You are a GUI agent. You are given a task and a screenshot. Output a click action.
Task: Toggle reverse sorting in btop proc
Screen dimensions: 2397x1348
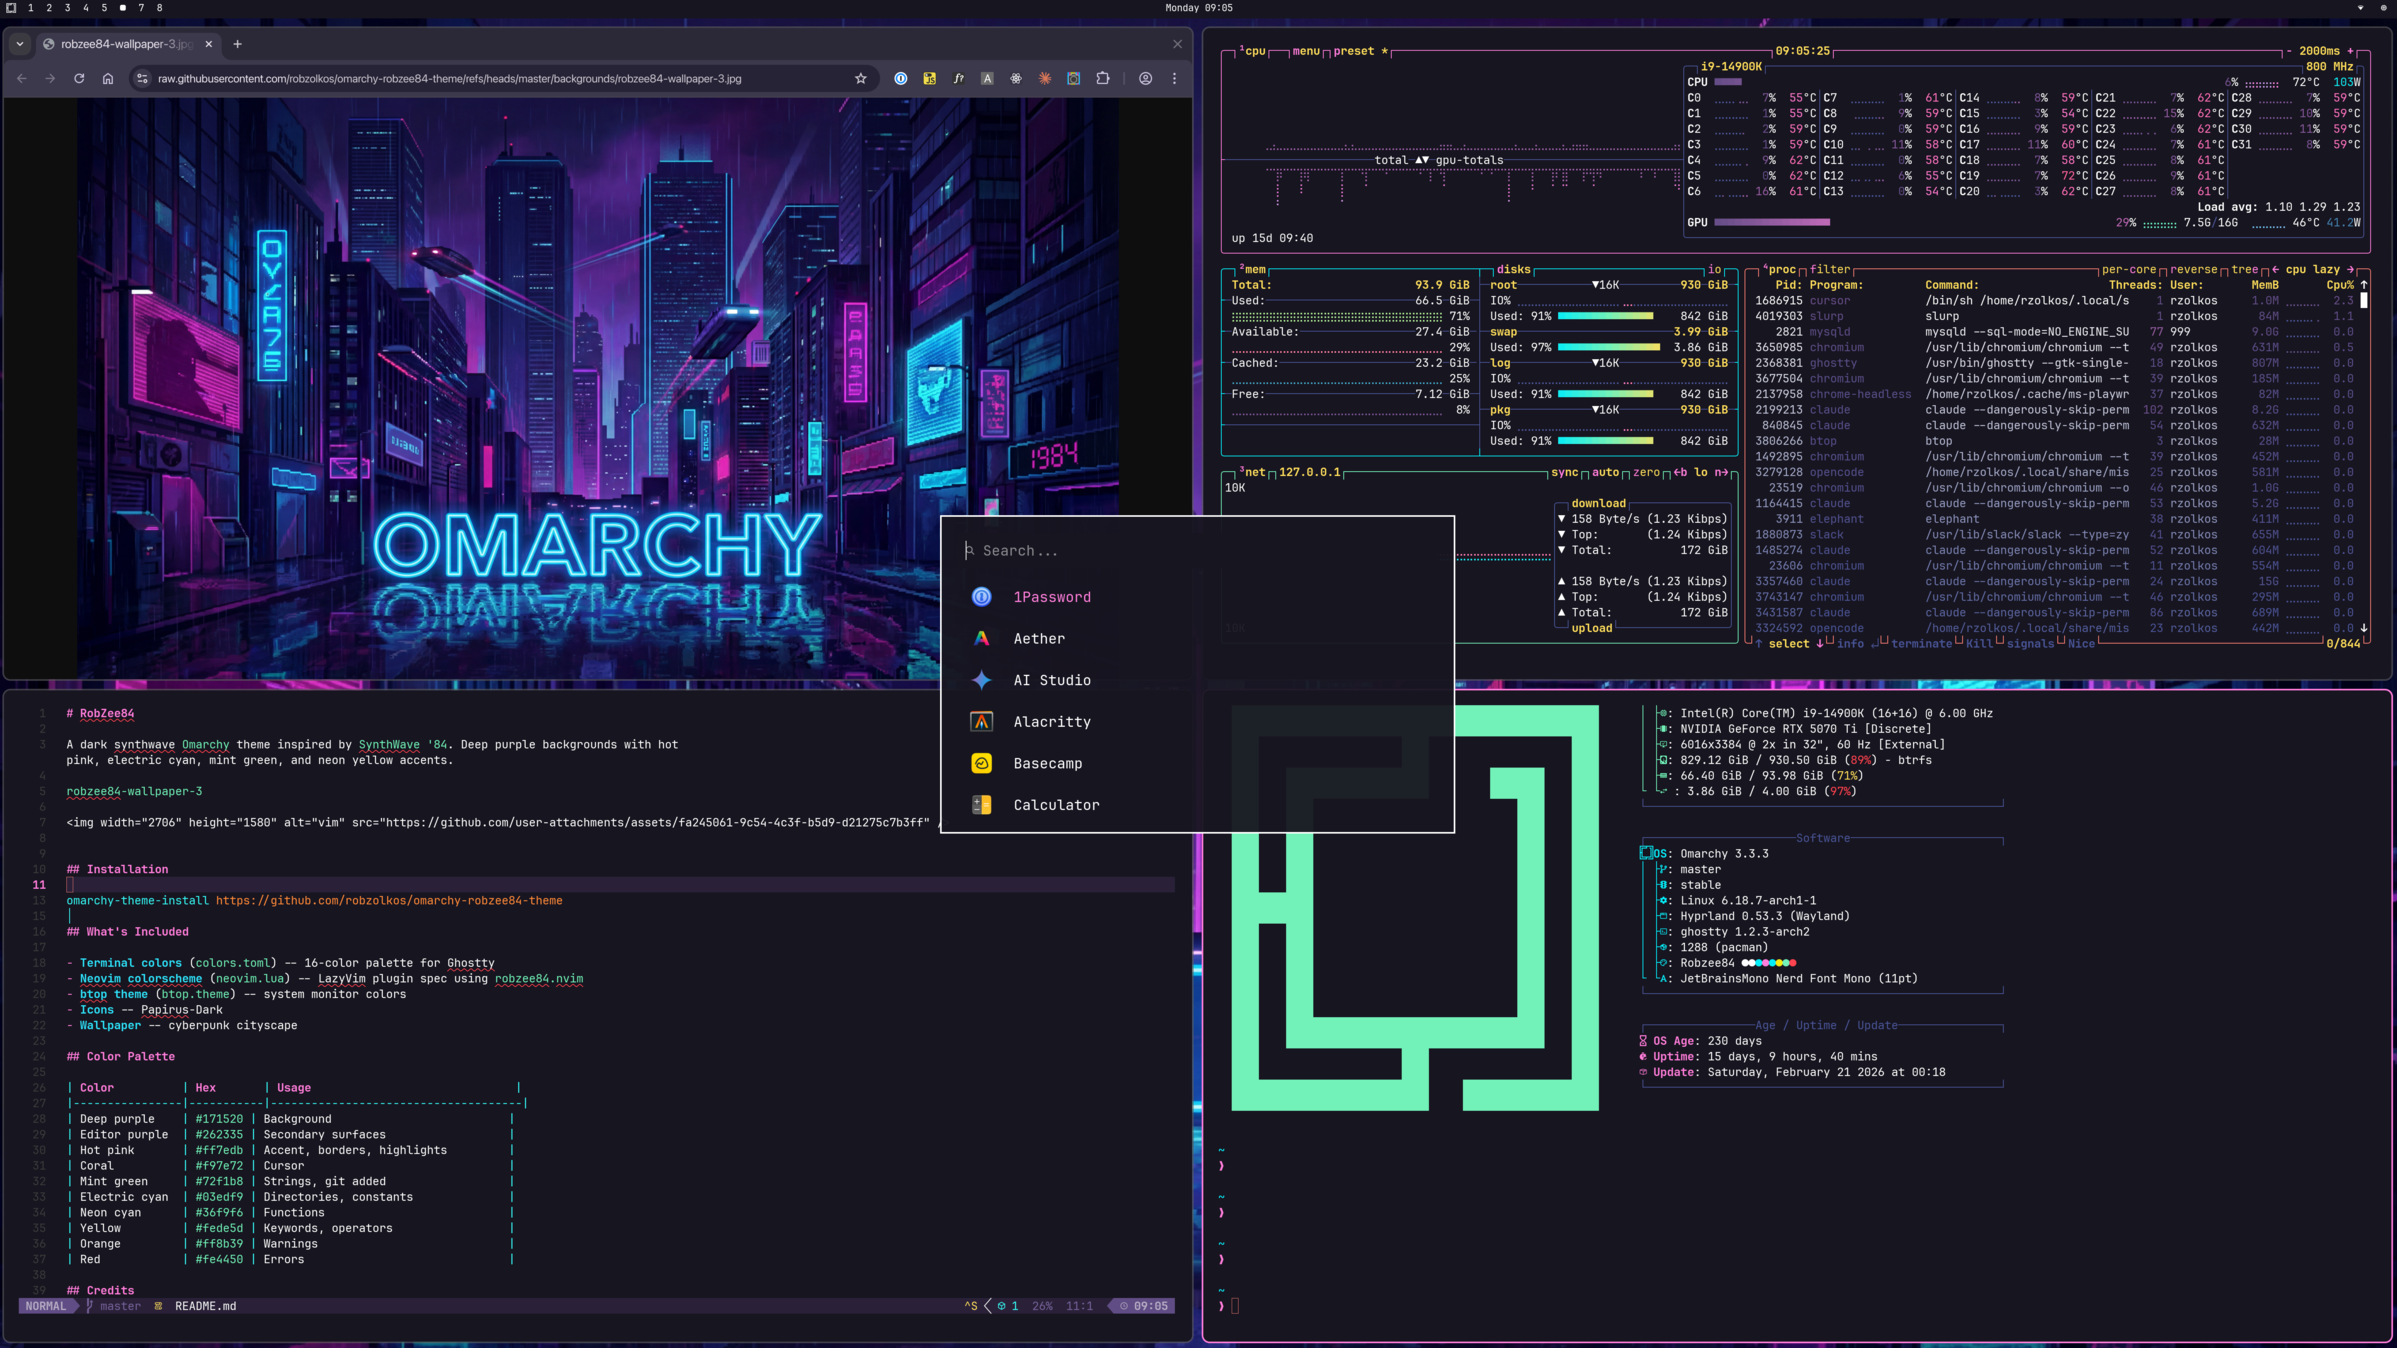coord(2193,269)
